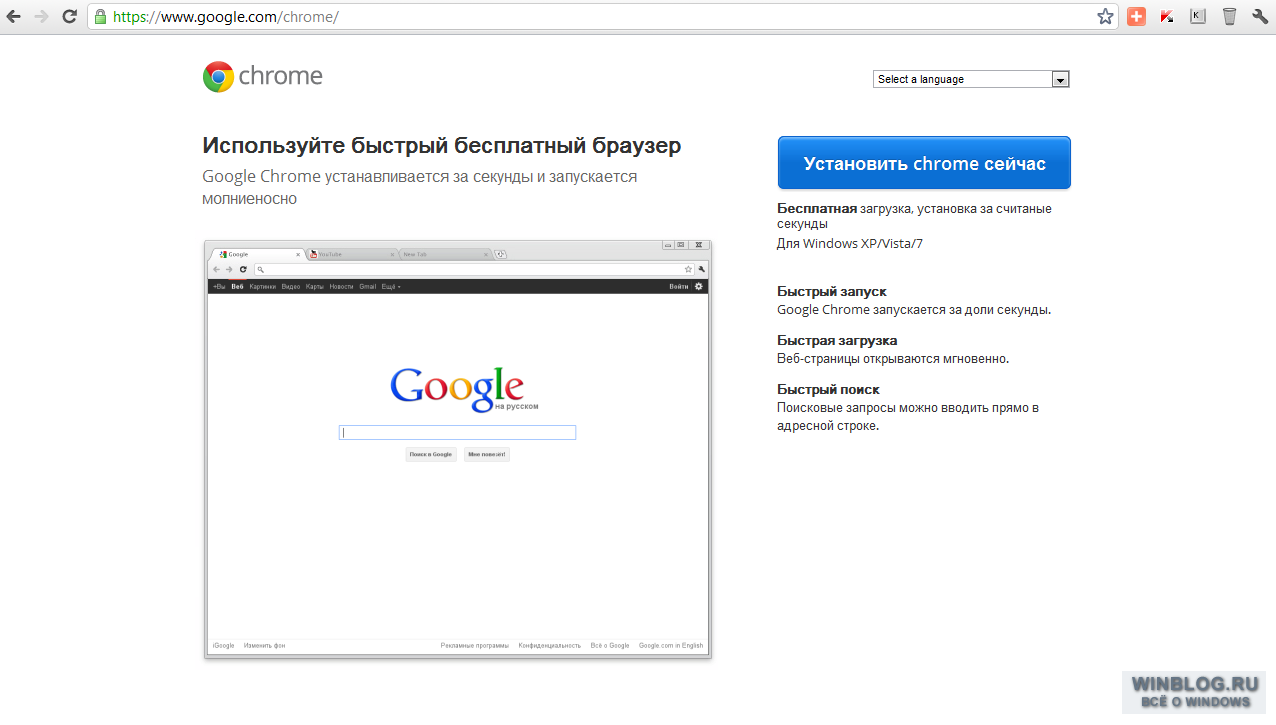1276x725 pixels.
Task: Click the "Быстрый запуск" heading
Action: coord(832,291)
